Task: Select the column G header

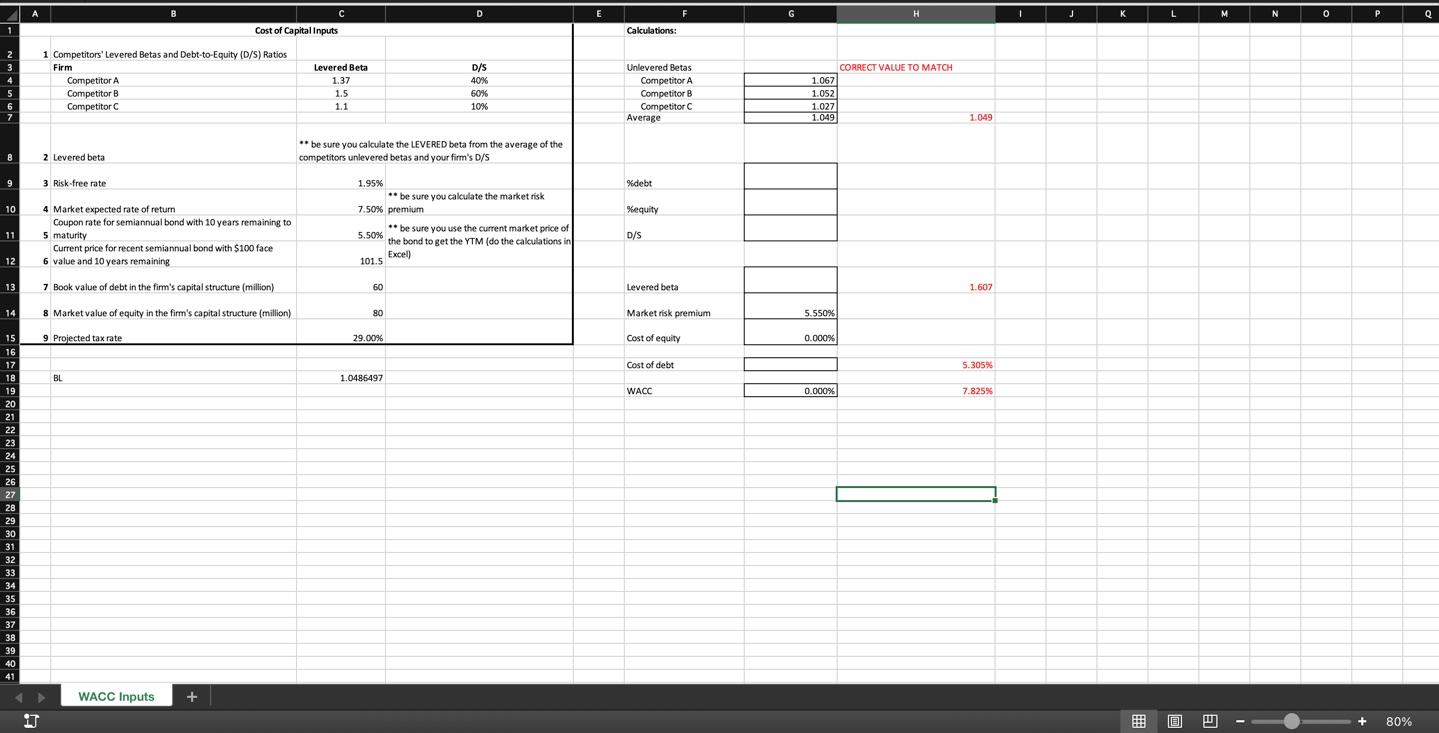Action: pyautogui.click(x=790, y=14)
